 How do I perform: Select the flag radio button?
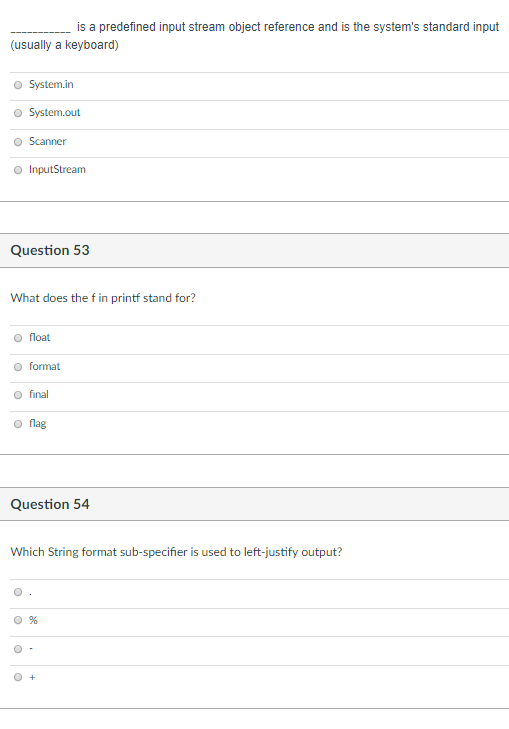pyautogui.click(x=18, y=424)
